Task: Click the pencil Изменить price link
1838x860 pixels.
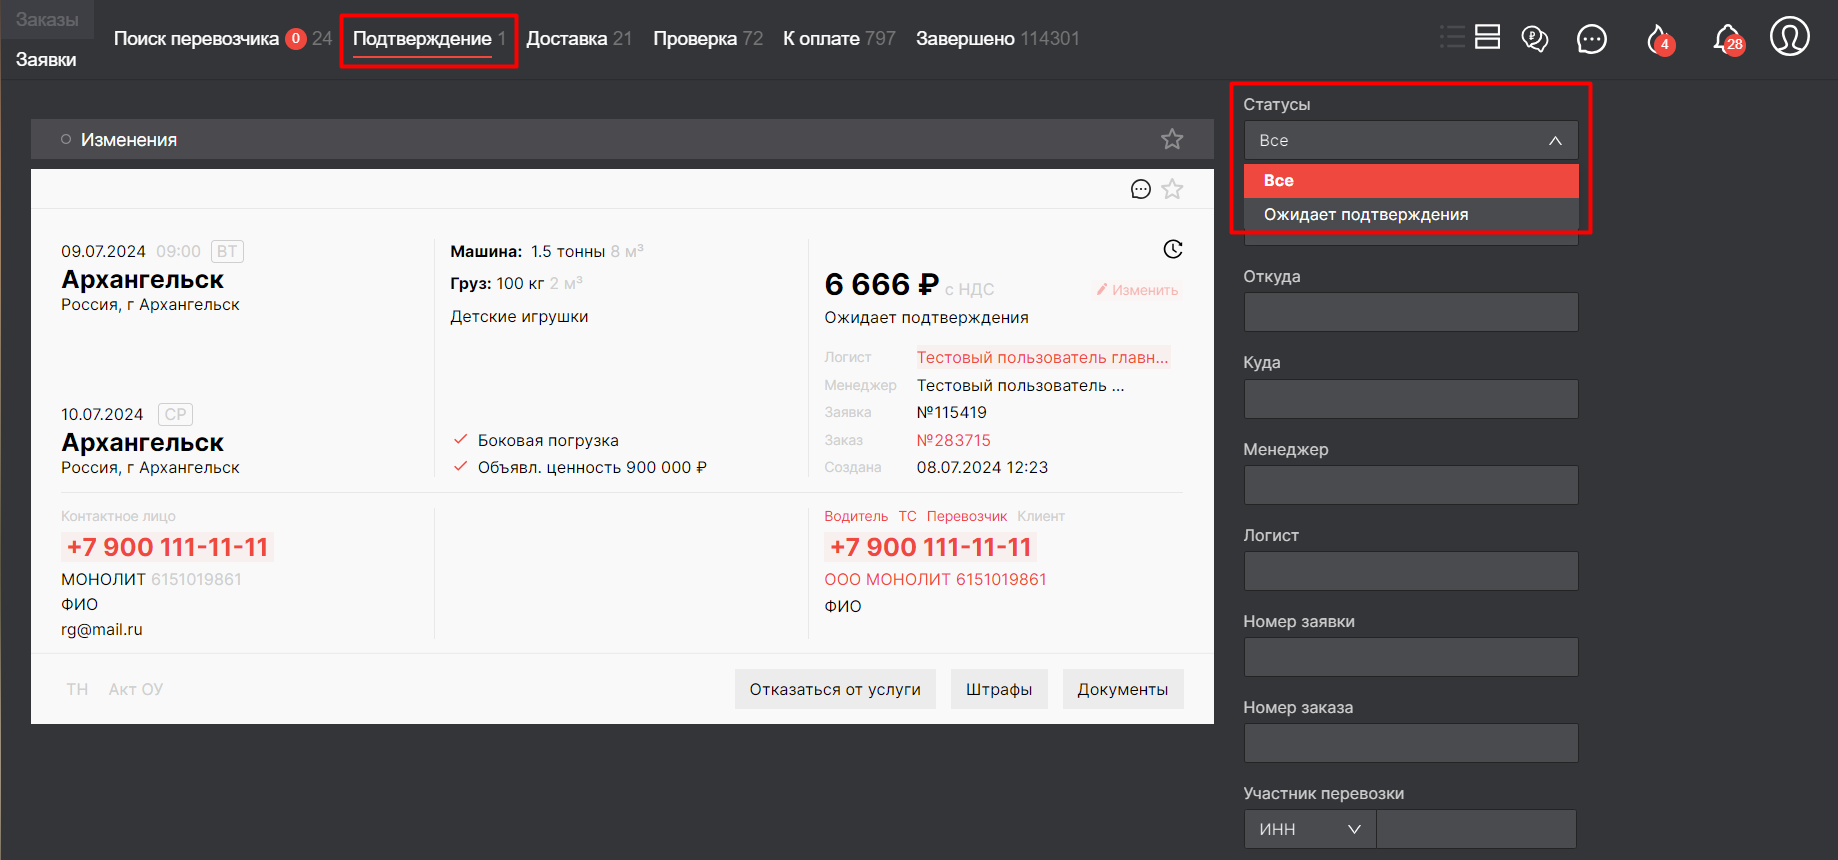Action: point(1137,290)
